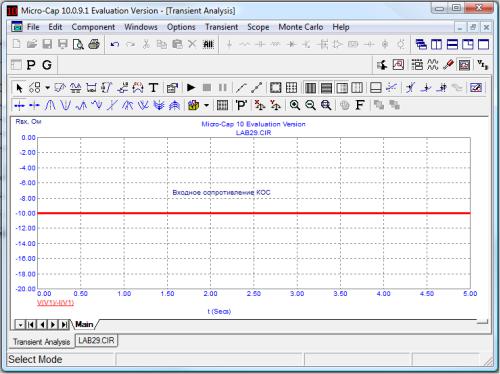
Task: Click the Global Low cursor icon
Action: click(x=143, y=105)
